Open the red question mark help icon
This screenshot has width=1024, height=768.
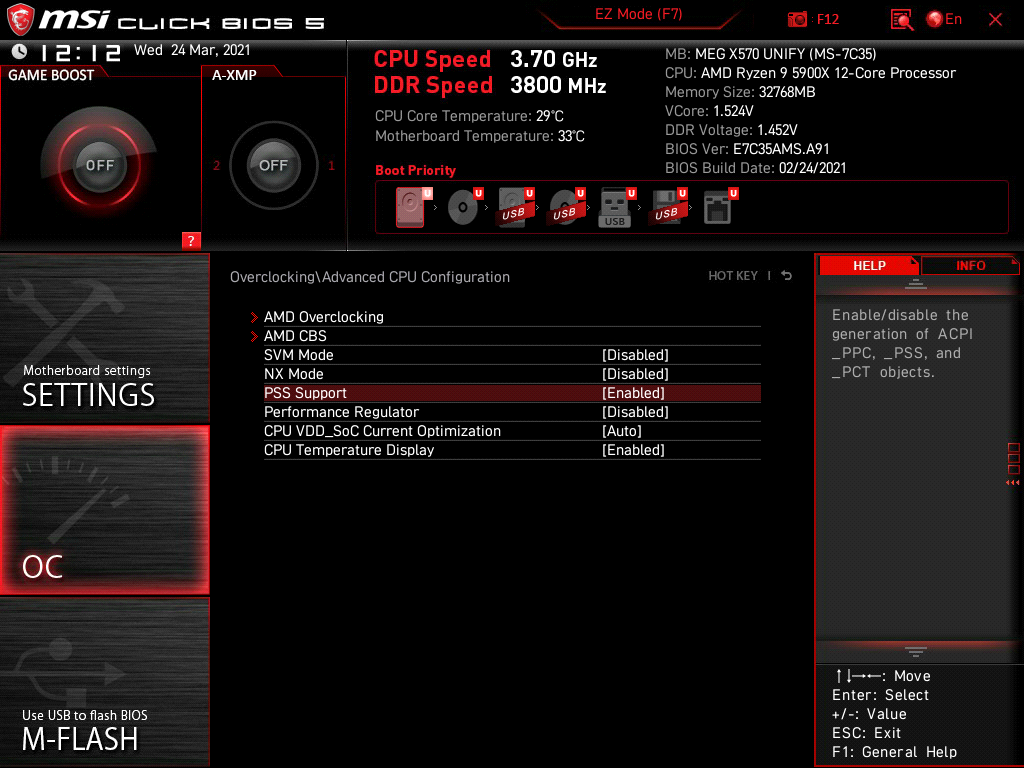[x=191, y=240]
